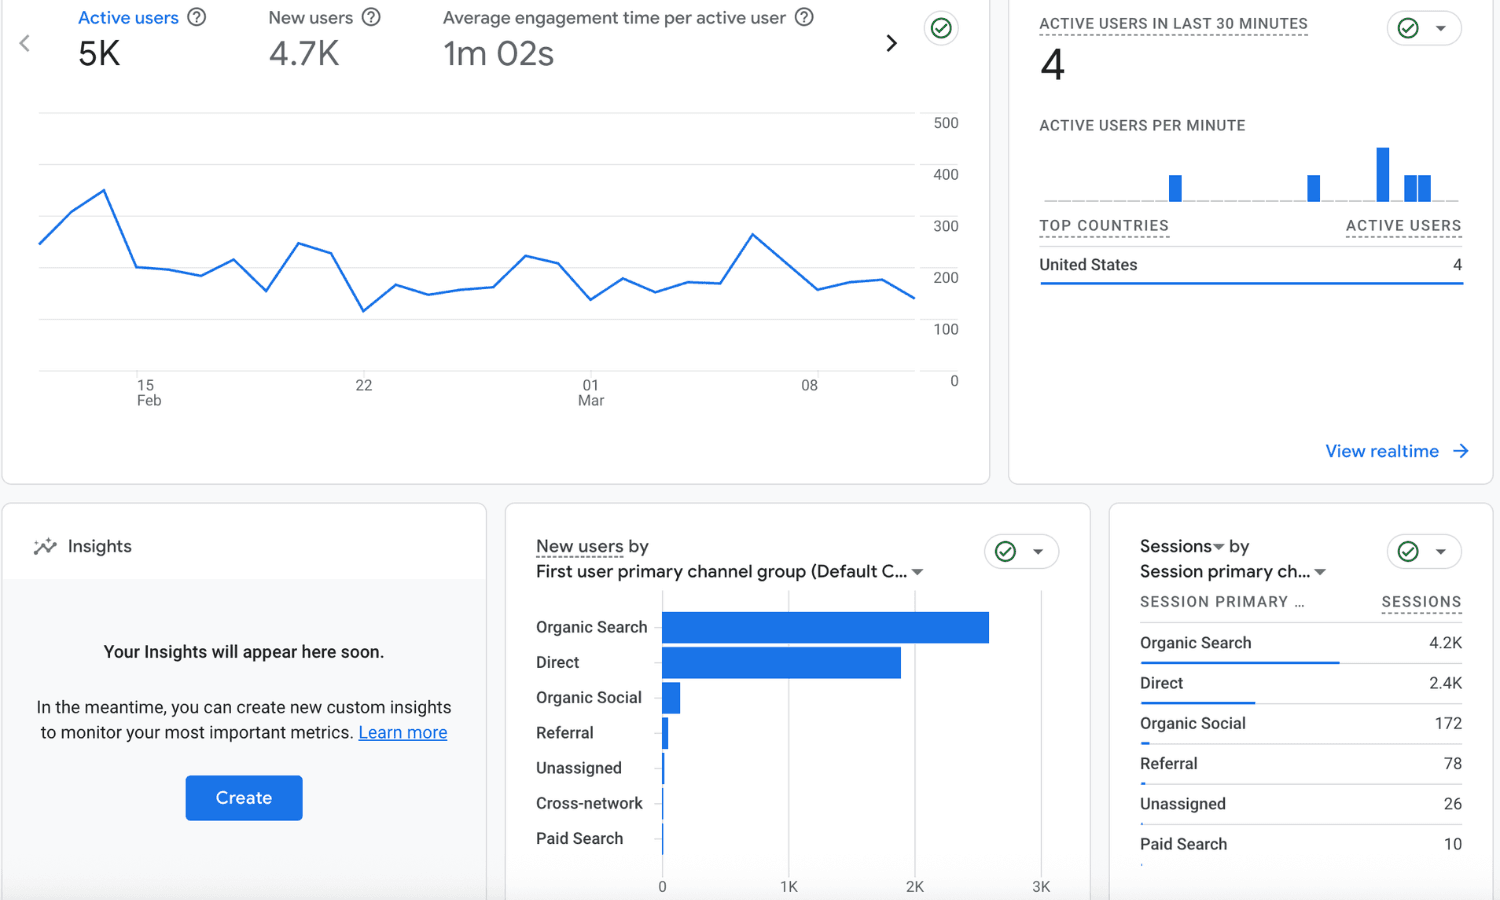This screenshot has height=900, width=1500.
Task: Click the green check icon on the realtime card
Action: pos(1410,27)
